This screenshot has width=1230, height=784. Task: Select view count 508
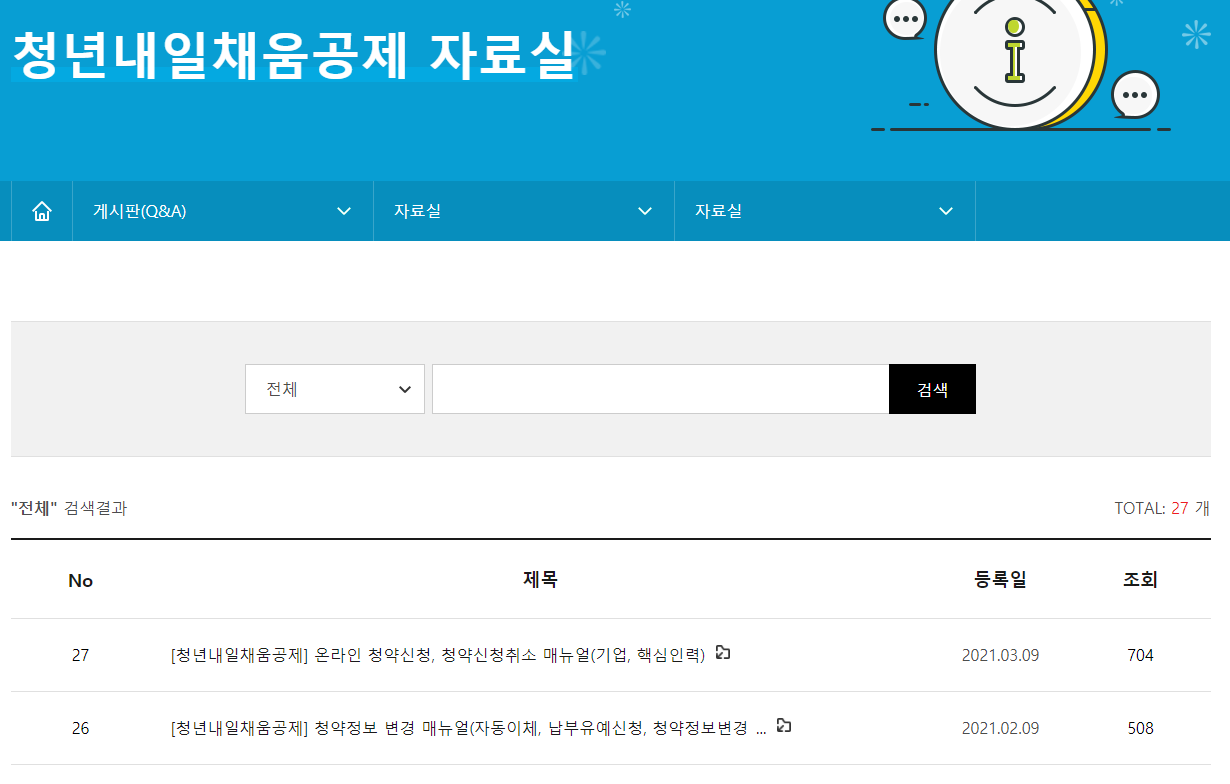(1140, 729)
